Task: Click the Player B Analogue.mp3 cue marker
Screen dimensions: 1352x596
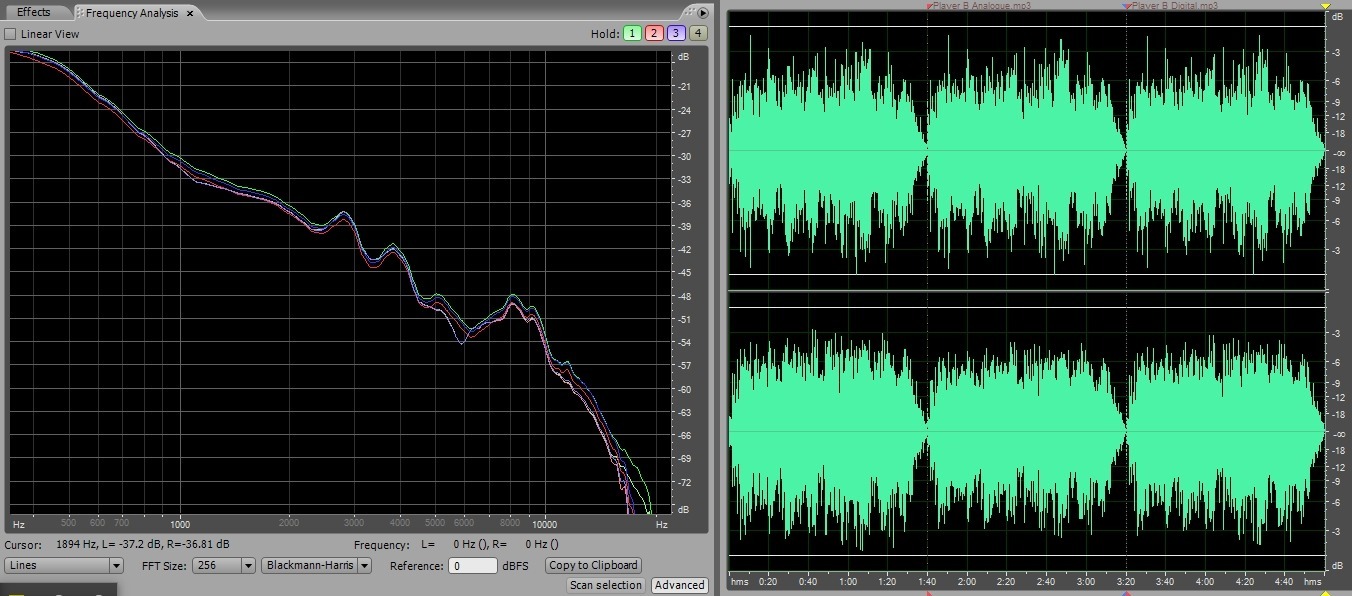Action: click(979, 6)
